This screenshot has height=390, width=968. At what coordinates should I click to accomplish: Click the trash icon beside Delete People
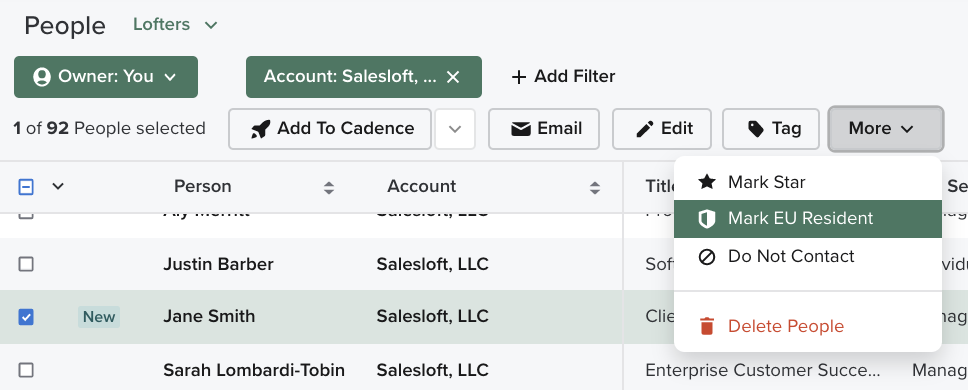click(707, 326)
